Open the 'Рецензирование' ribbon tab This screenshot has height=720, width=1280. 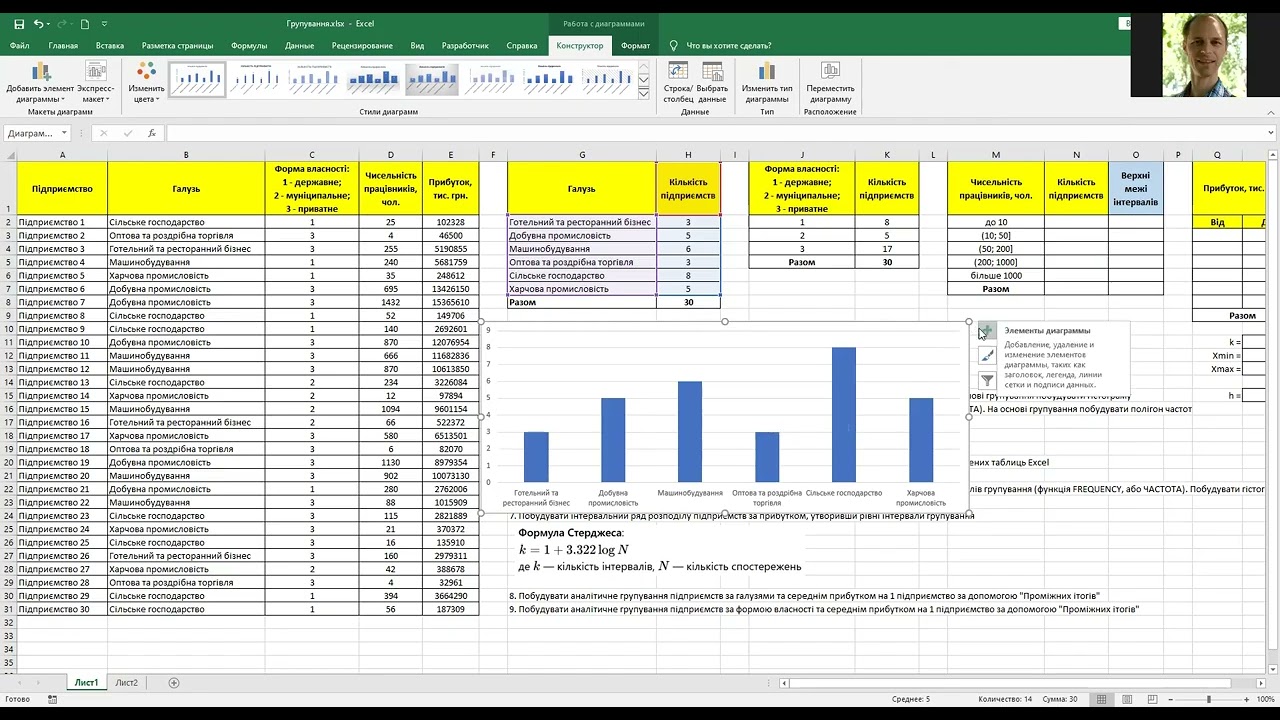coord(362,45)
